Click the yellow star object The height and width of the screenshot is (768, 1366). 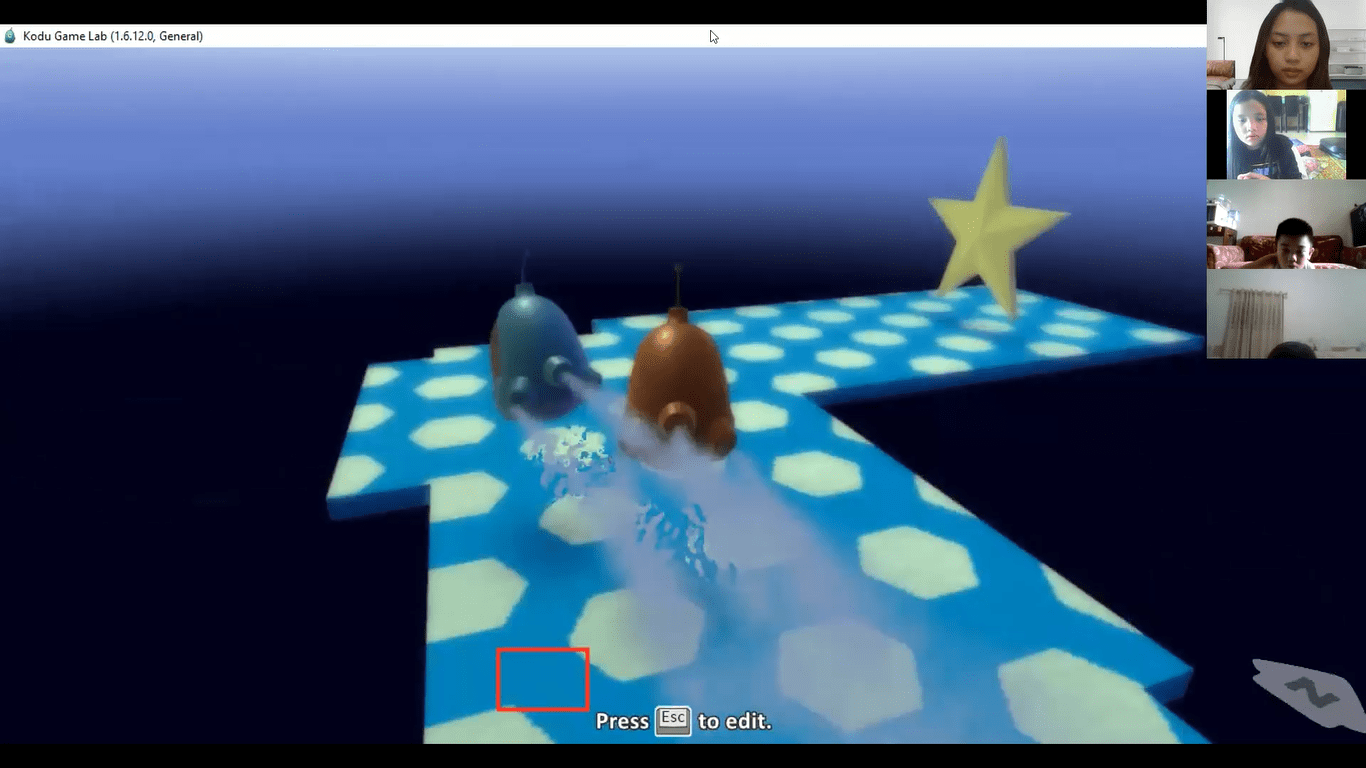click(997, 227)
